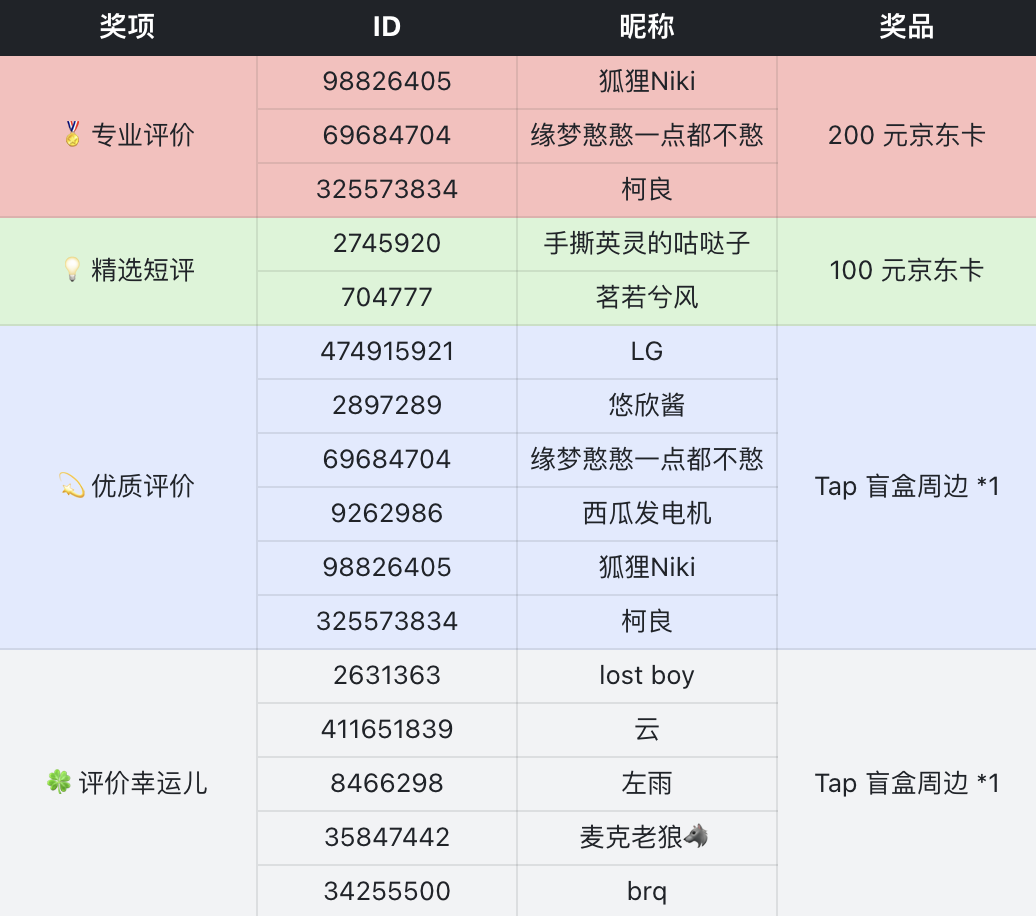
Task: Click the nickname brq
Action: pos(646,891)
